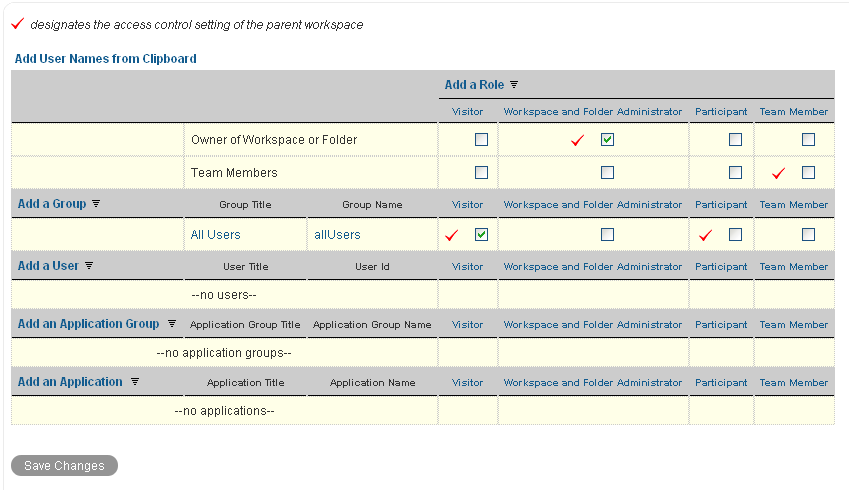
Task: Toggle Visitor checkbox for Owner of Workspace
Action: pyautogui.click(x=481, y=140)
